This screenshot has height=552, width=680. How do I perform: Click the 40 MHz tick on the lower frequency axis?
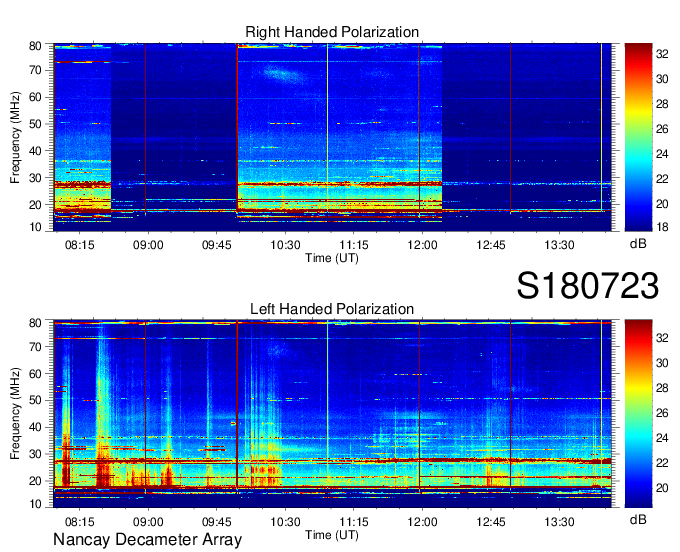[x=35, y=428]
